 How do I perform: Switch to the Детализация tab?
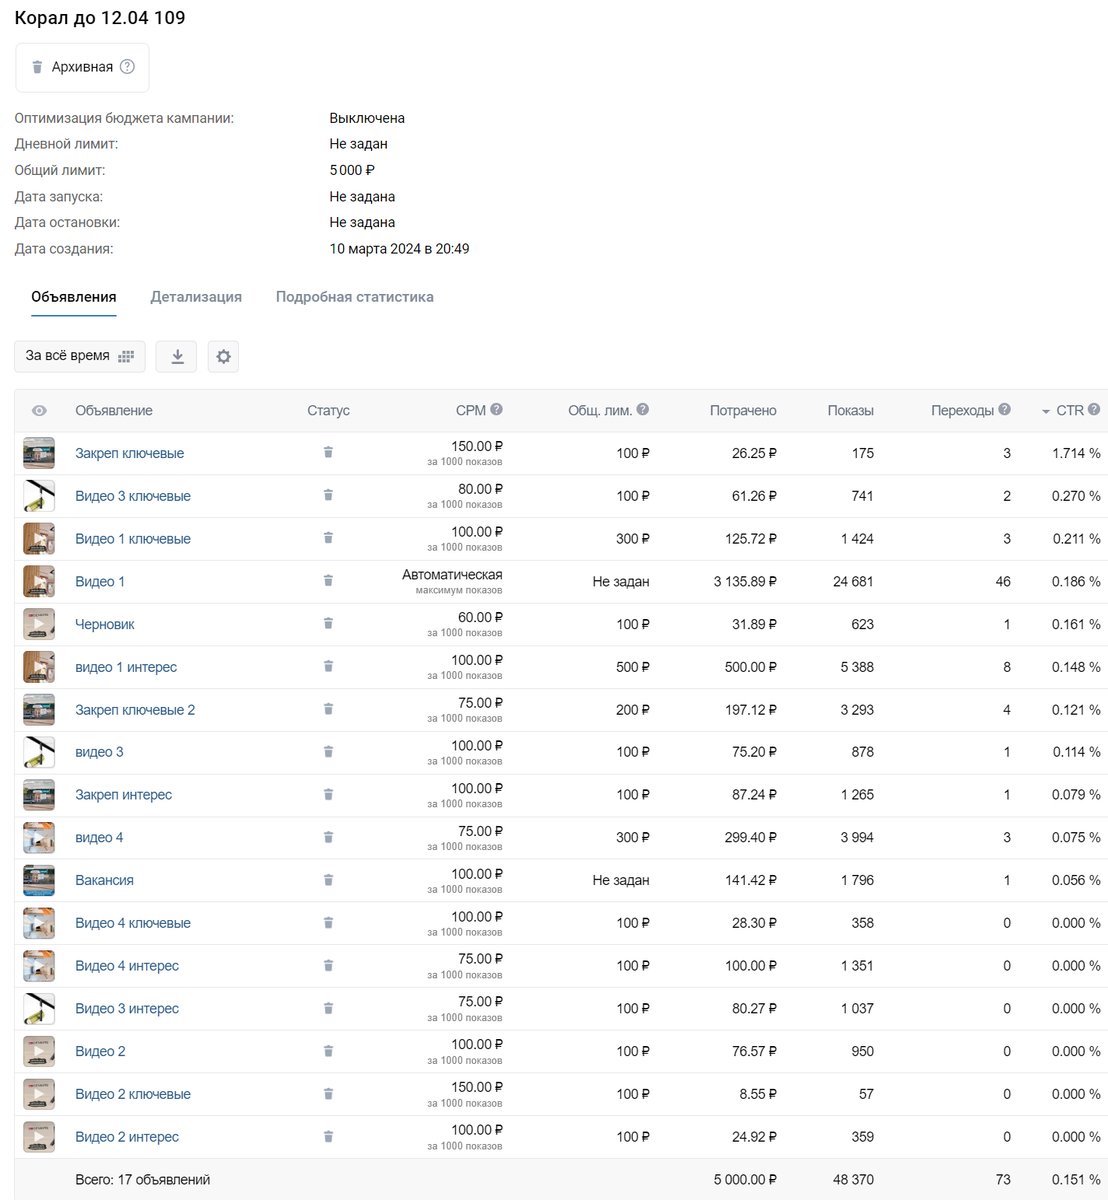point(196,297)
